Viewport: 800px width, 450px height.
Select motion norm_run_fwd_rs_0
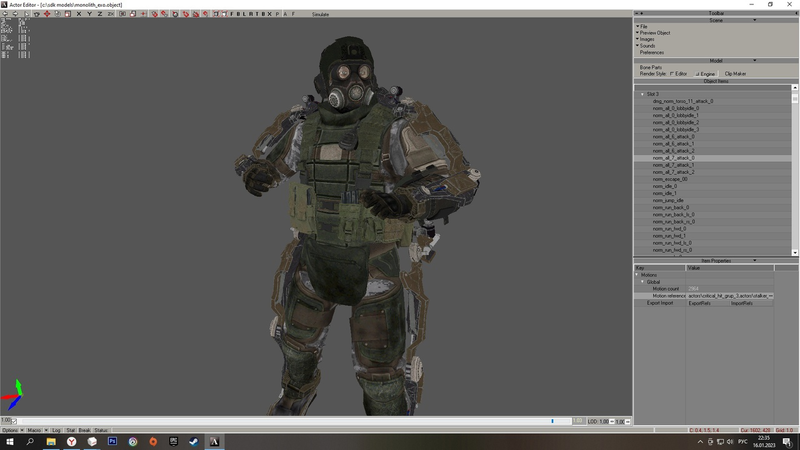click(672, 251)
